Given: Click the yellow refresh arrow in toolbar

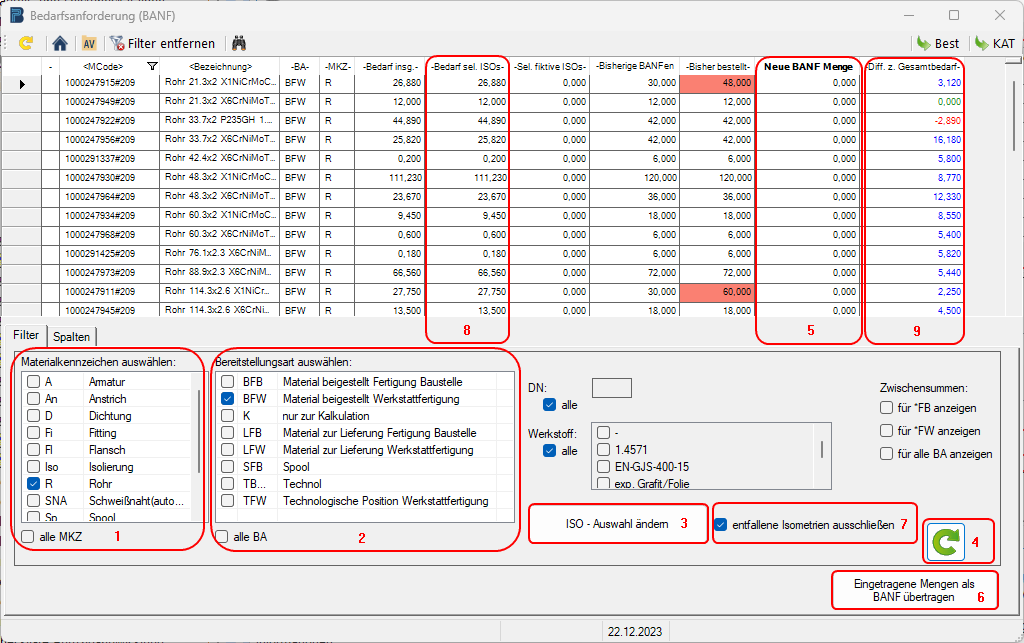Looking at the screenshot, I should point(26,44).
